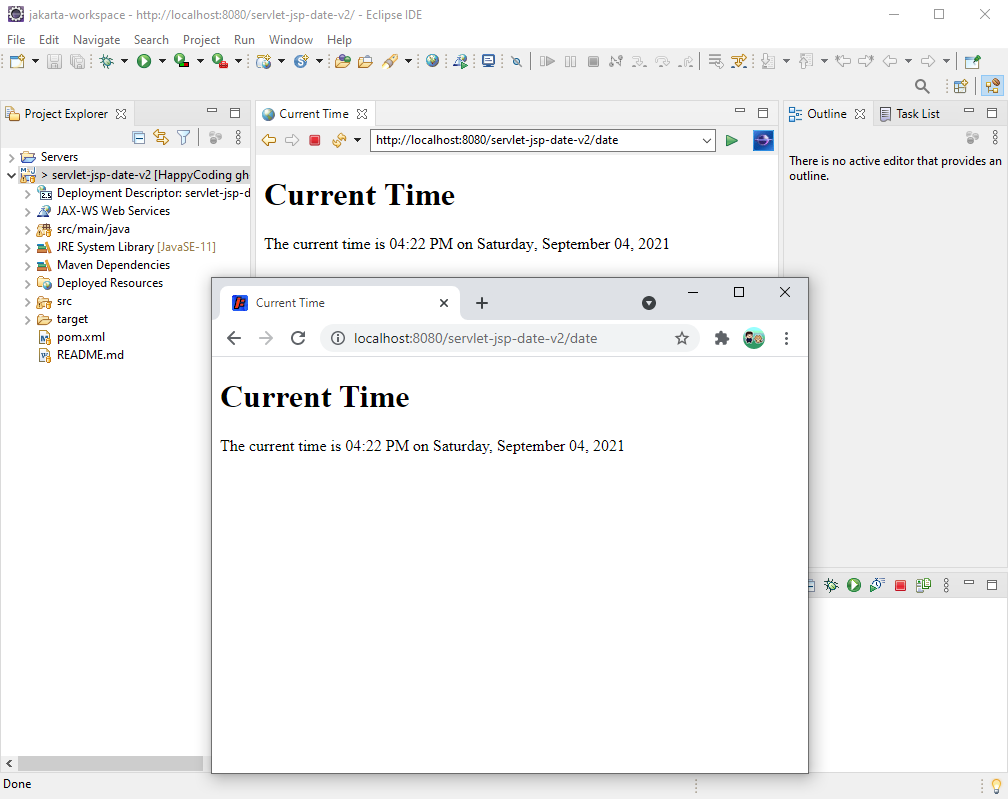
Task: Toggle the Java EE perspective button
Action: coord(992,87)
